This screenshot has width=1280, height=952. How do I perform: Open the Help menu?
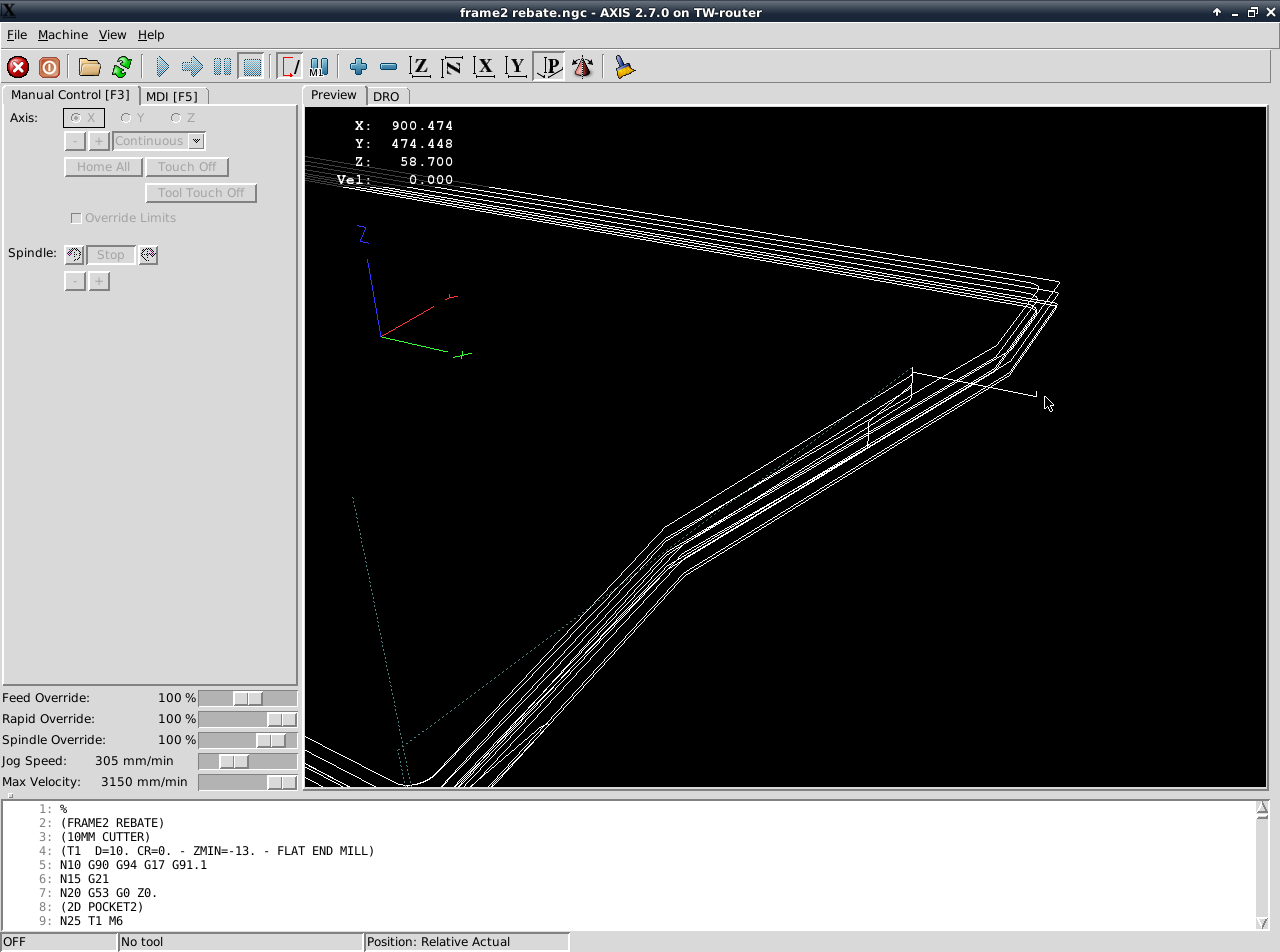tap(151, 35)
